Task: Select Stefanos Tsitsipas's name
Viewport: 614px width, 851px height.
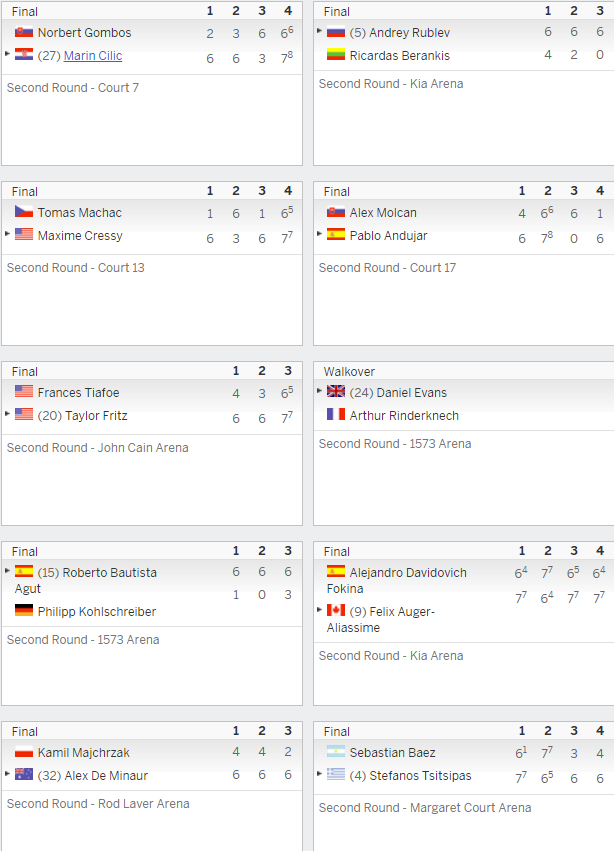Action: click(x=420, y=776)
